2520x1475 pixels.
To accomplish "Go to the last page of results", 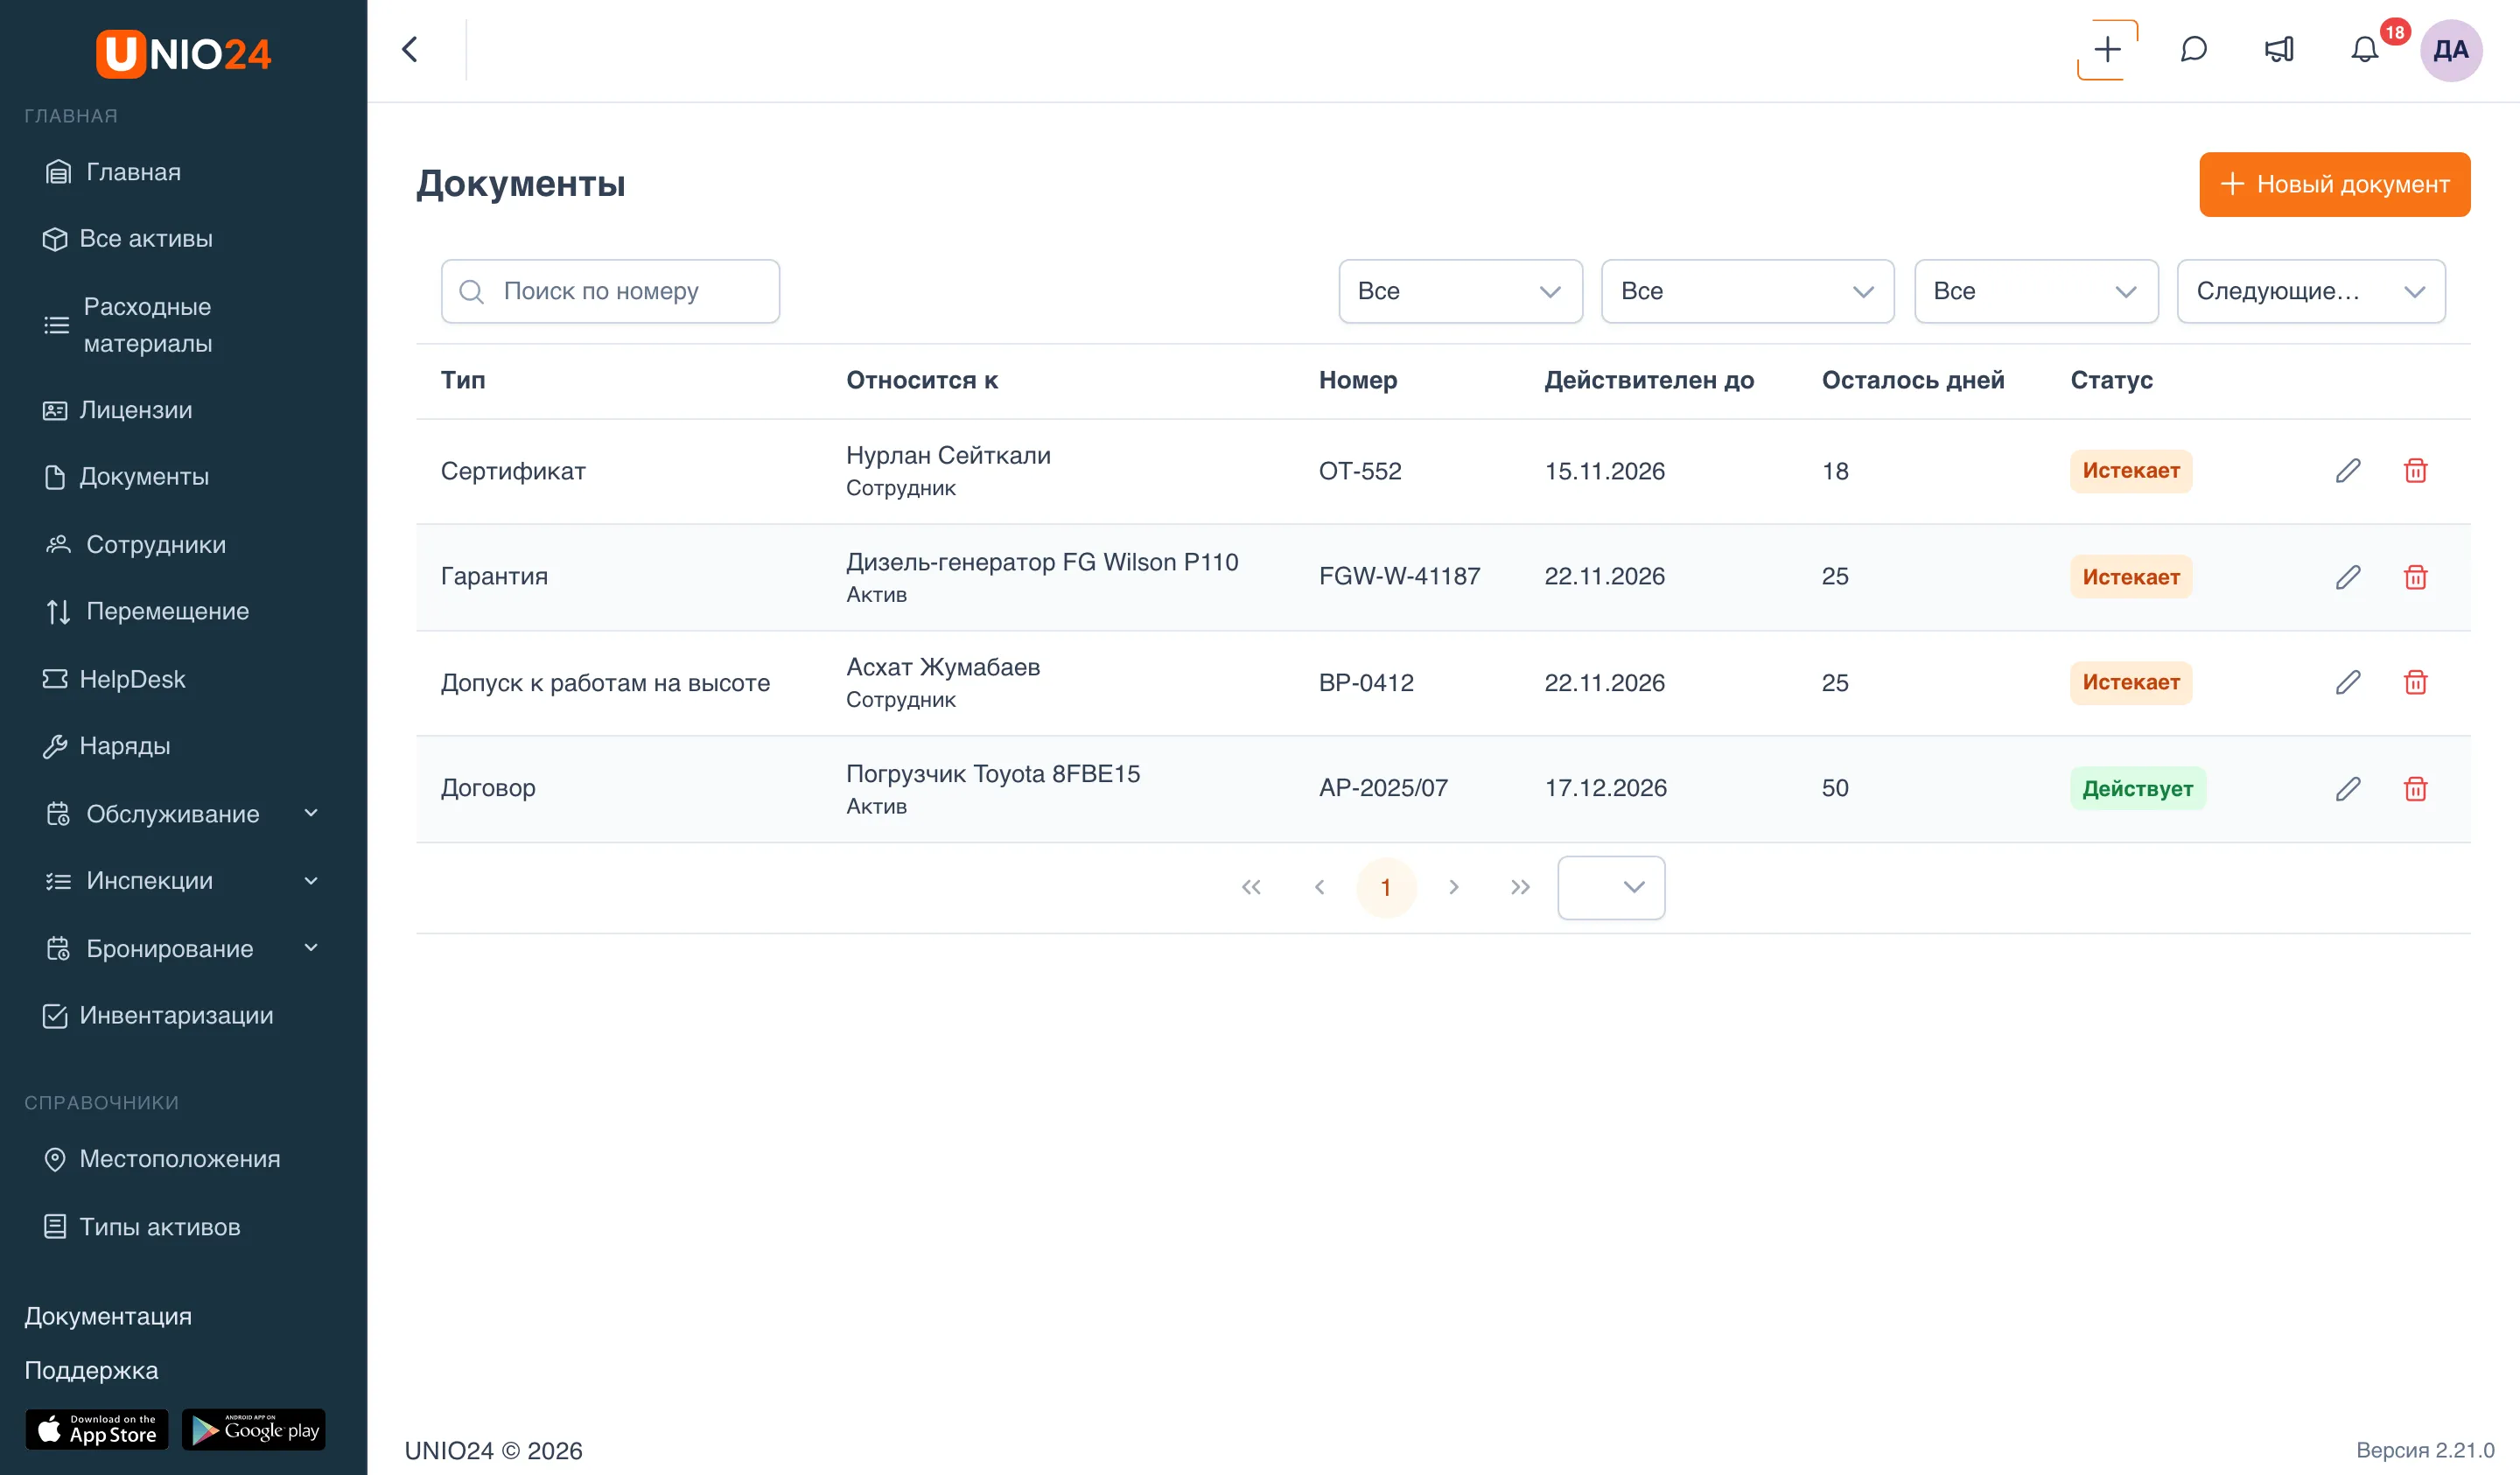I will tap(1520, 888).
